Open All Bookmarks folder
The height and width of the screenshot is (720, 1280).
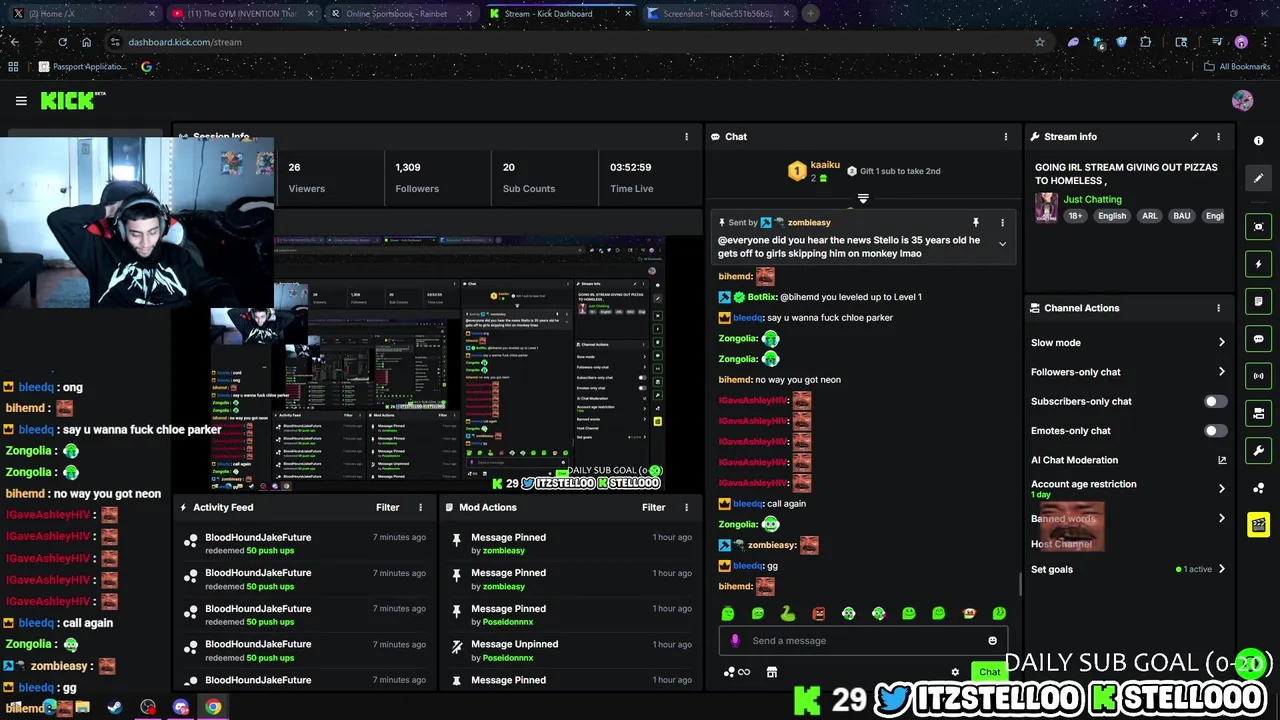[1237, 67]
